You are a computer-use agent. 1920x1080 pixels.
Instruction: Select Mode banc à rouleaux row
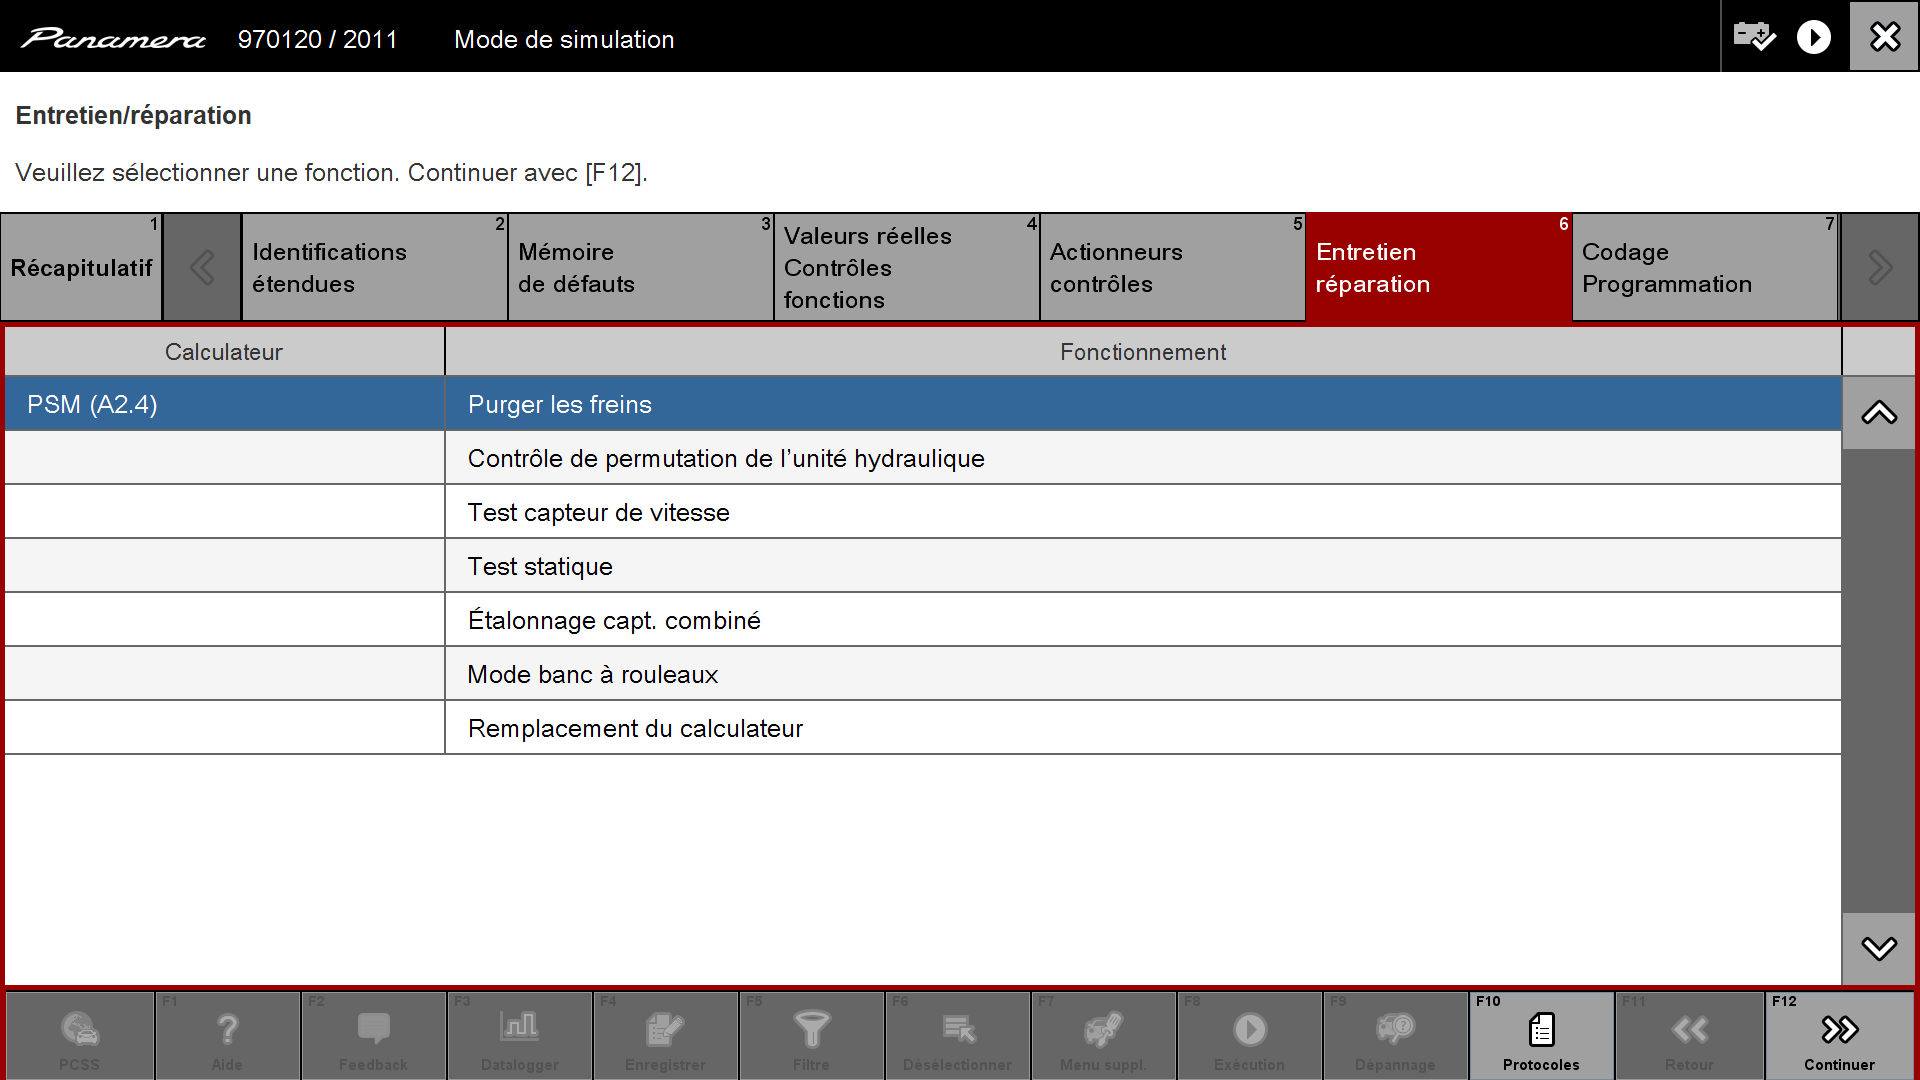point(592,674)
